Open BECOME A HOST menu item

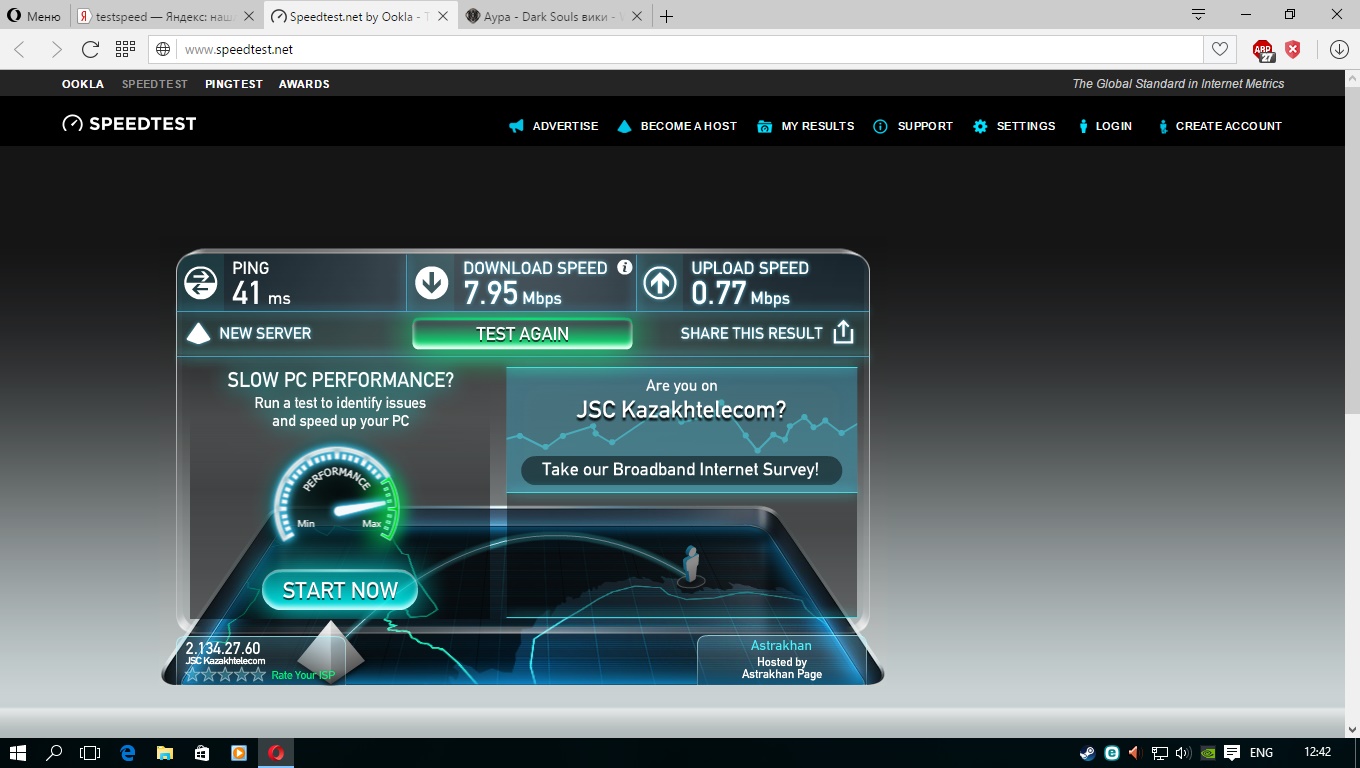coord(677,126)
